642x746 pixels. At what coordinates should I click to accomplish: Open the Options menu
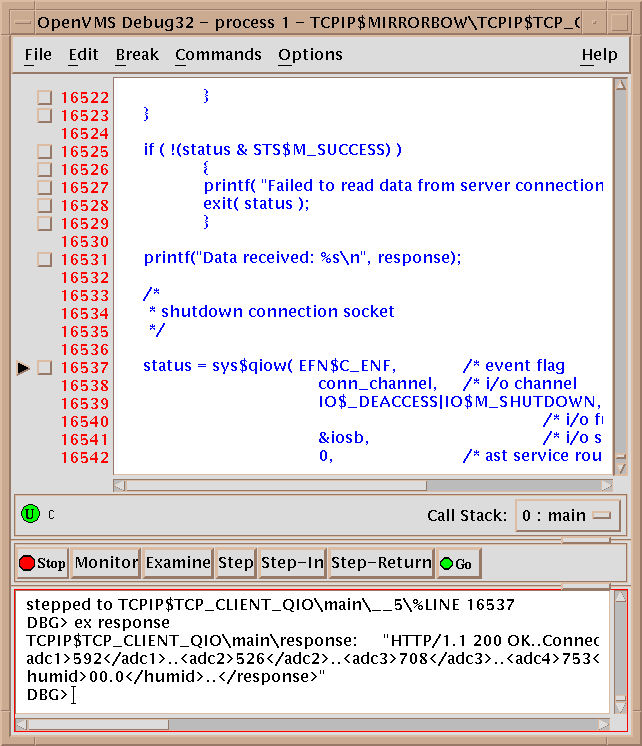(x=310, y=55)
